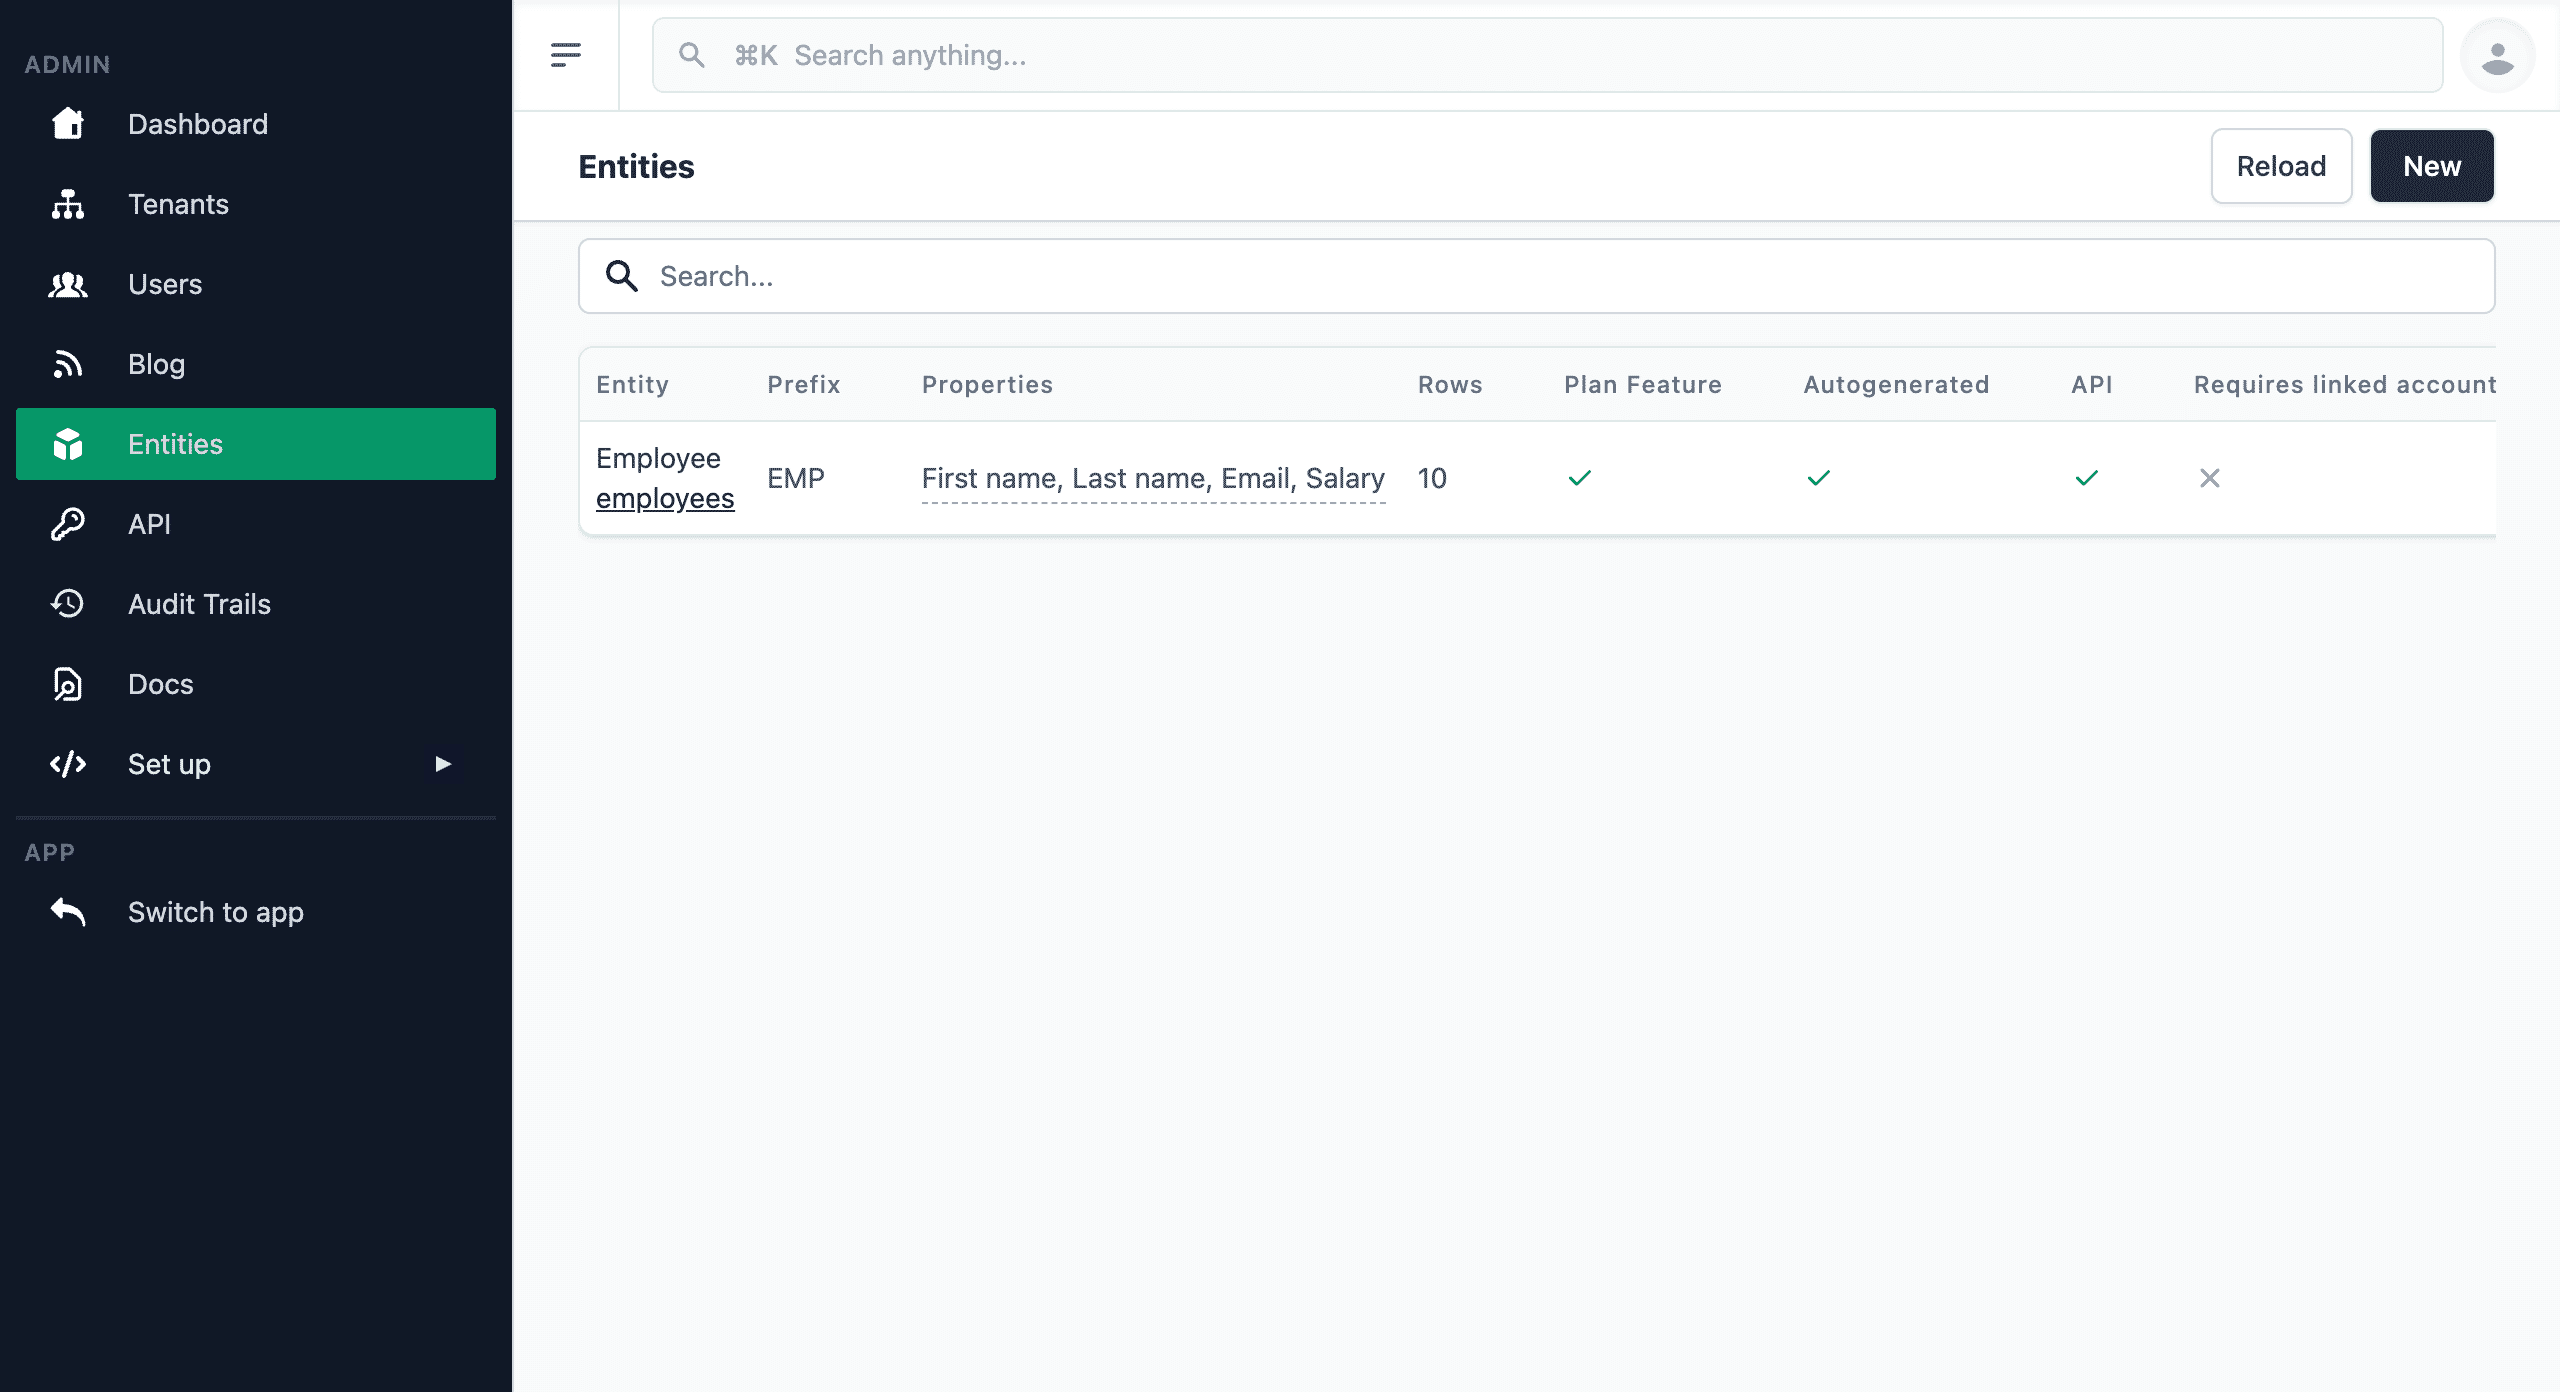Click the Switch to app back-arrow icon
The width and height of the screenshot is (2560, 1392).
tap(68, 912)
